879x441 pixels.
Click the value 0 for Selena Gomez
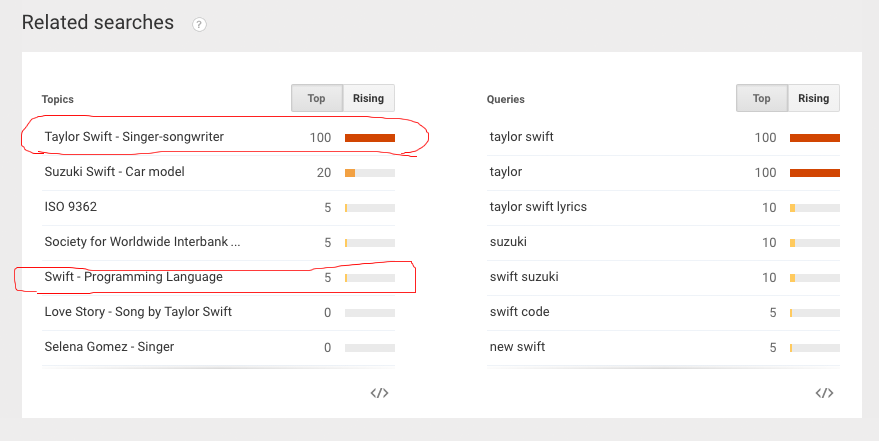(327, 347)
